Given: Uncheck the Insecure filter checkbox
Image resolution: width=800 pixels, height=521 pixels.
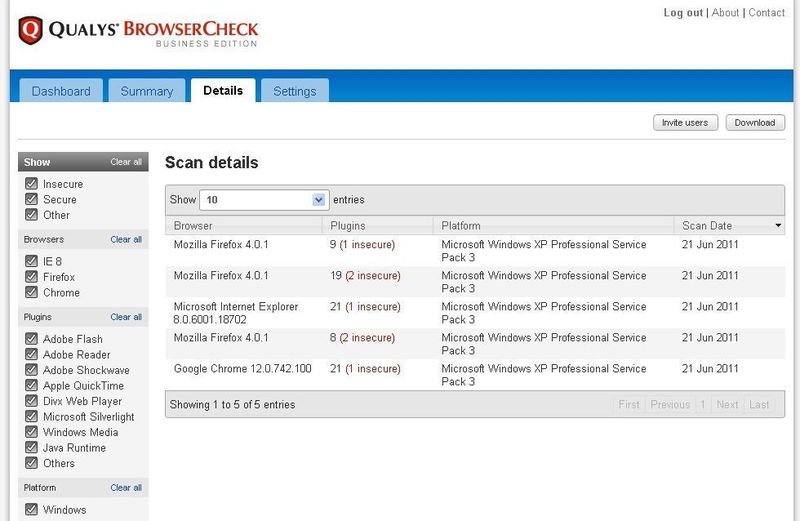Looking at the screenshot, I should (x=31, y=183).
